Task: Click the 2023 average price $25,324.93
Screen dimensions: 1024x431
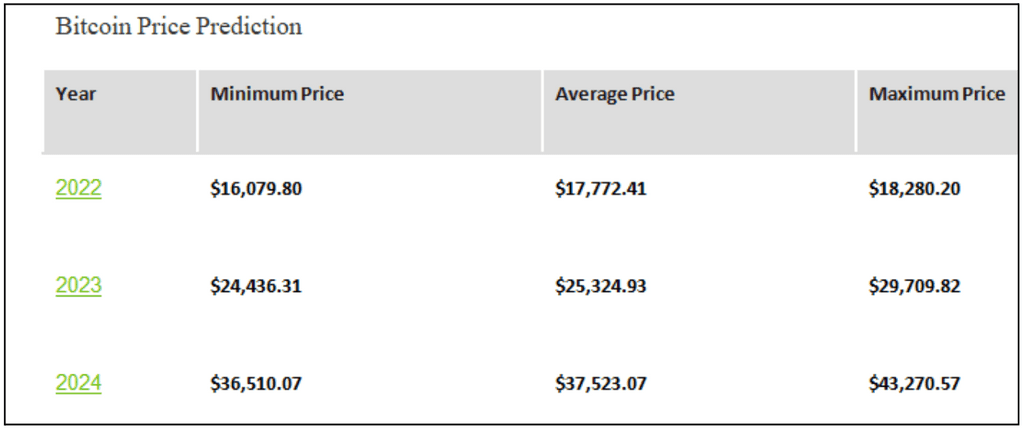Action: 601,286
